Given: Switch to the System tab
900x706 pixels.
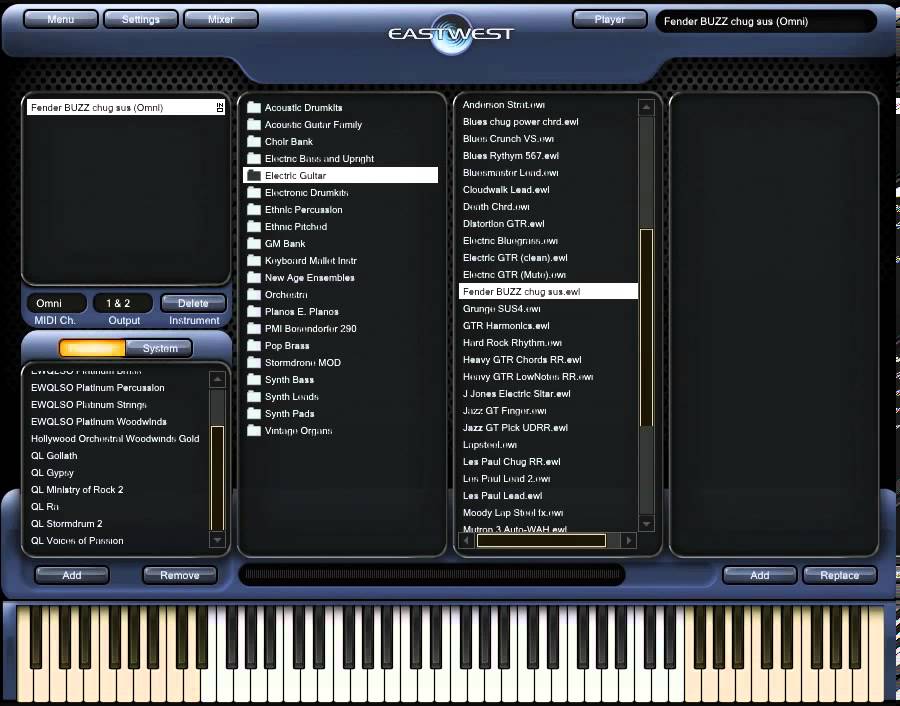Looking at the screenshot, I should click(x=160, y=348).
